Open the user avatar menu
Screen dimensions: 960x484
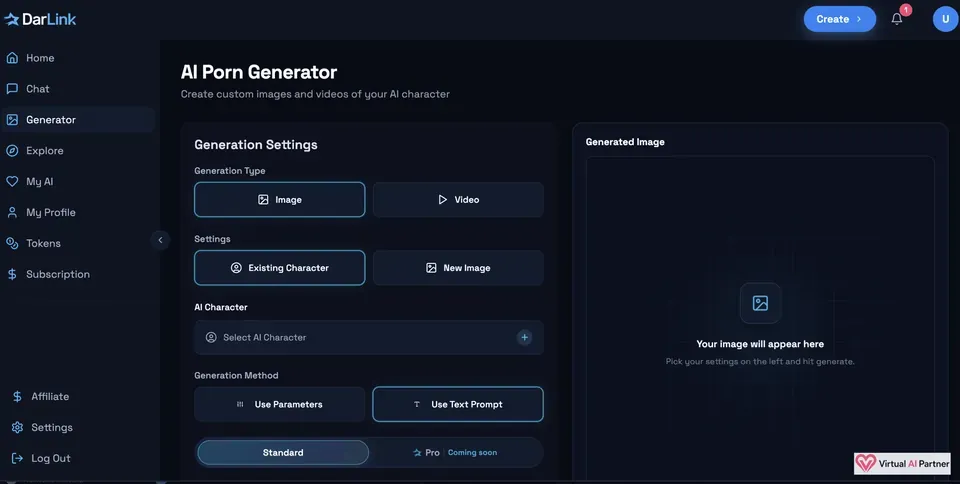945,19
